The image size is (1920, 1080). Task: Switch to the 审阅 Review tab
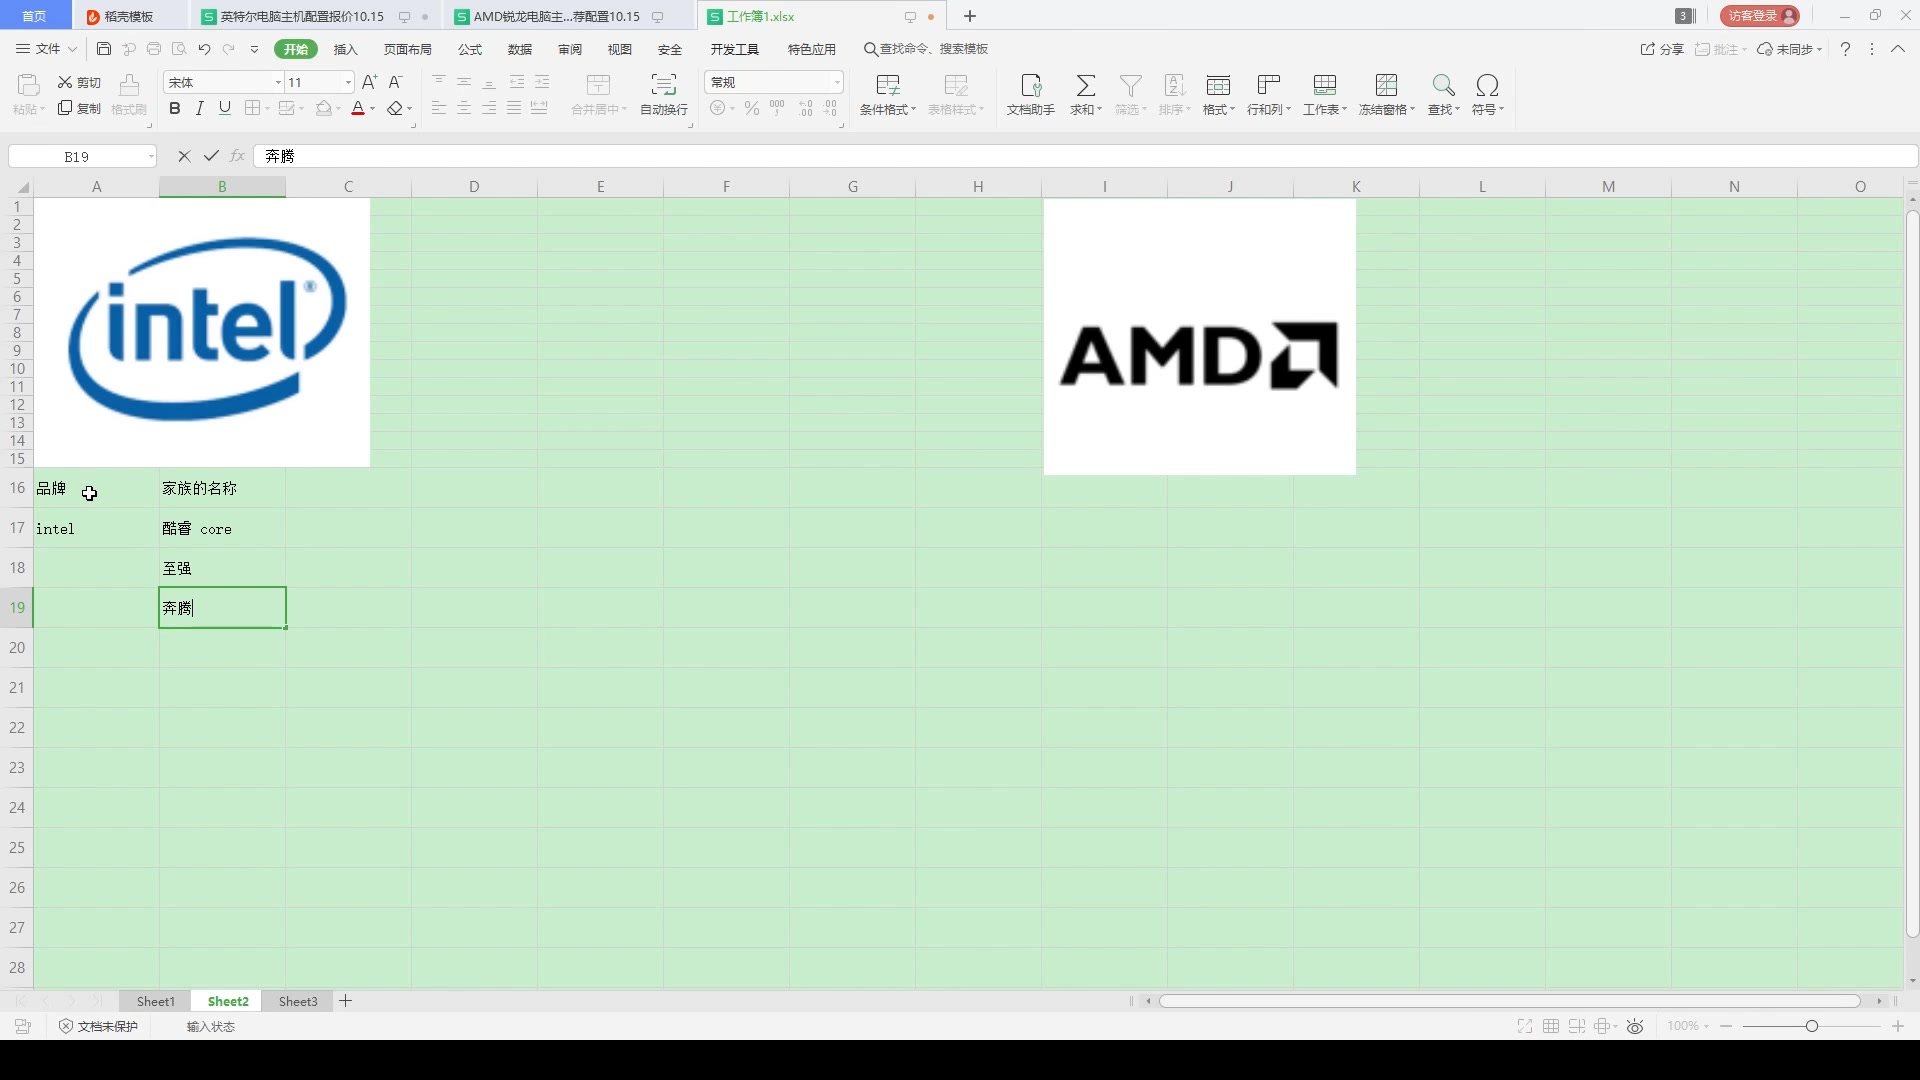click(570, 49)
